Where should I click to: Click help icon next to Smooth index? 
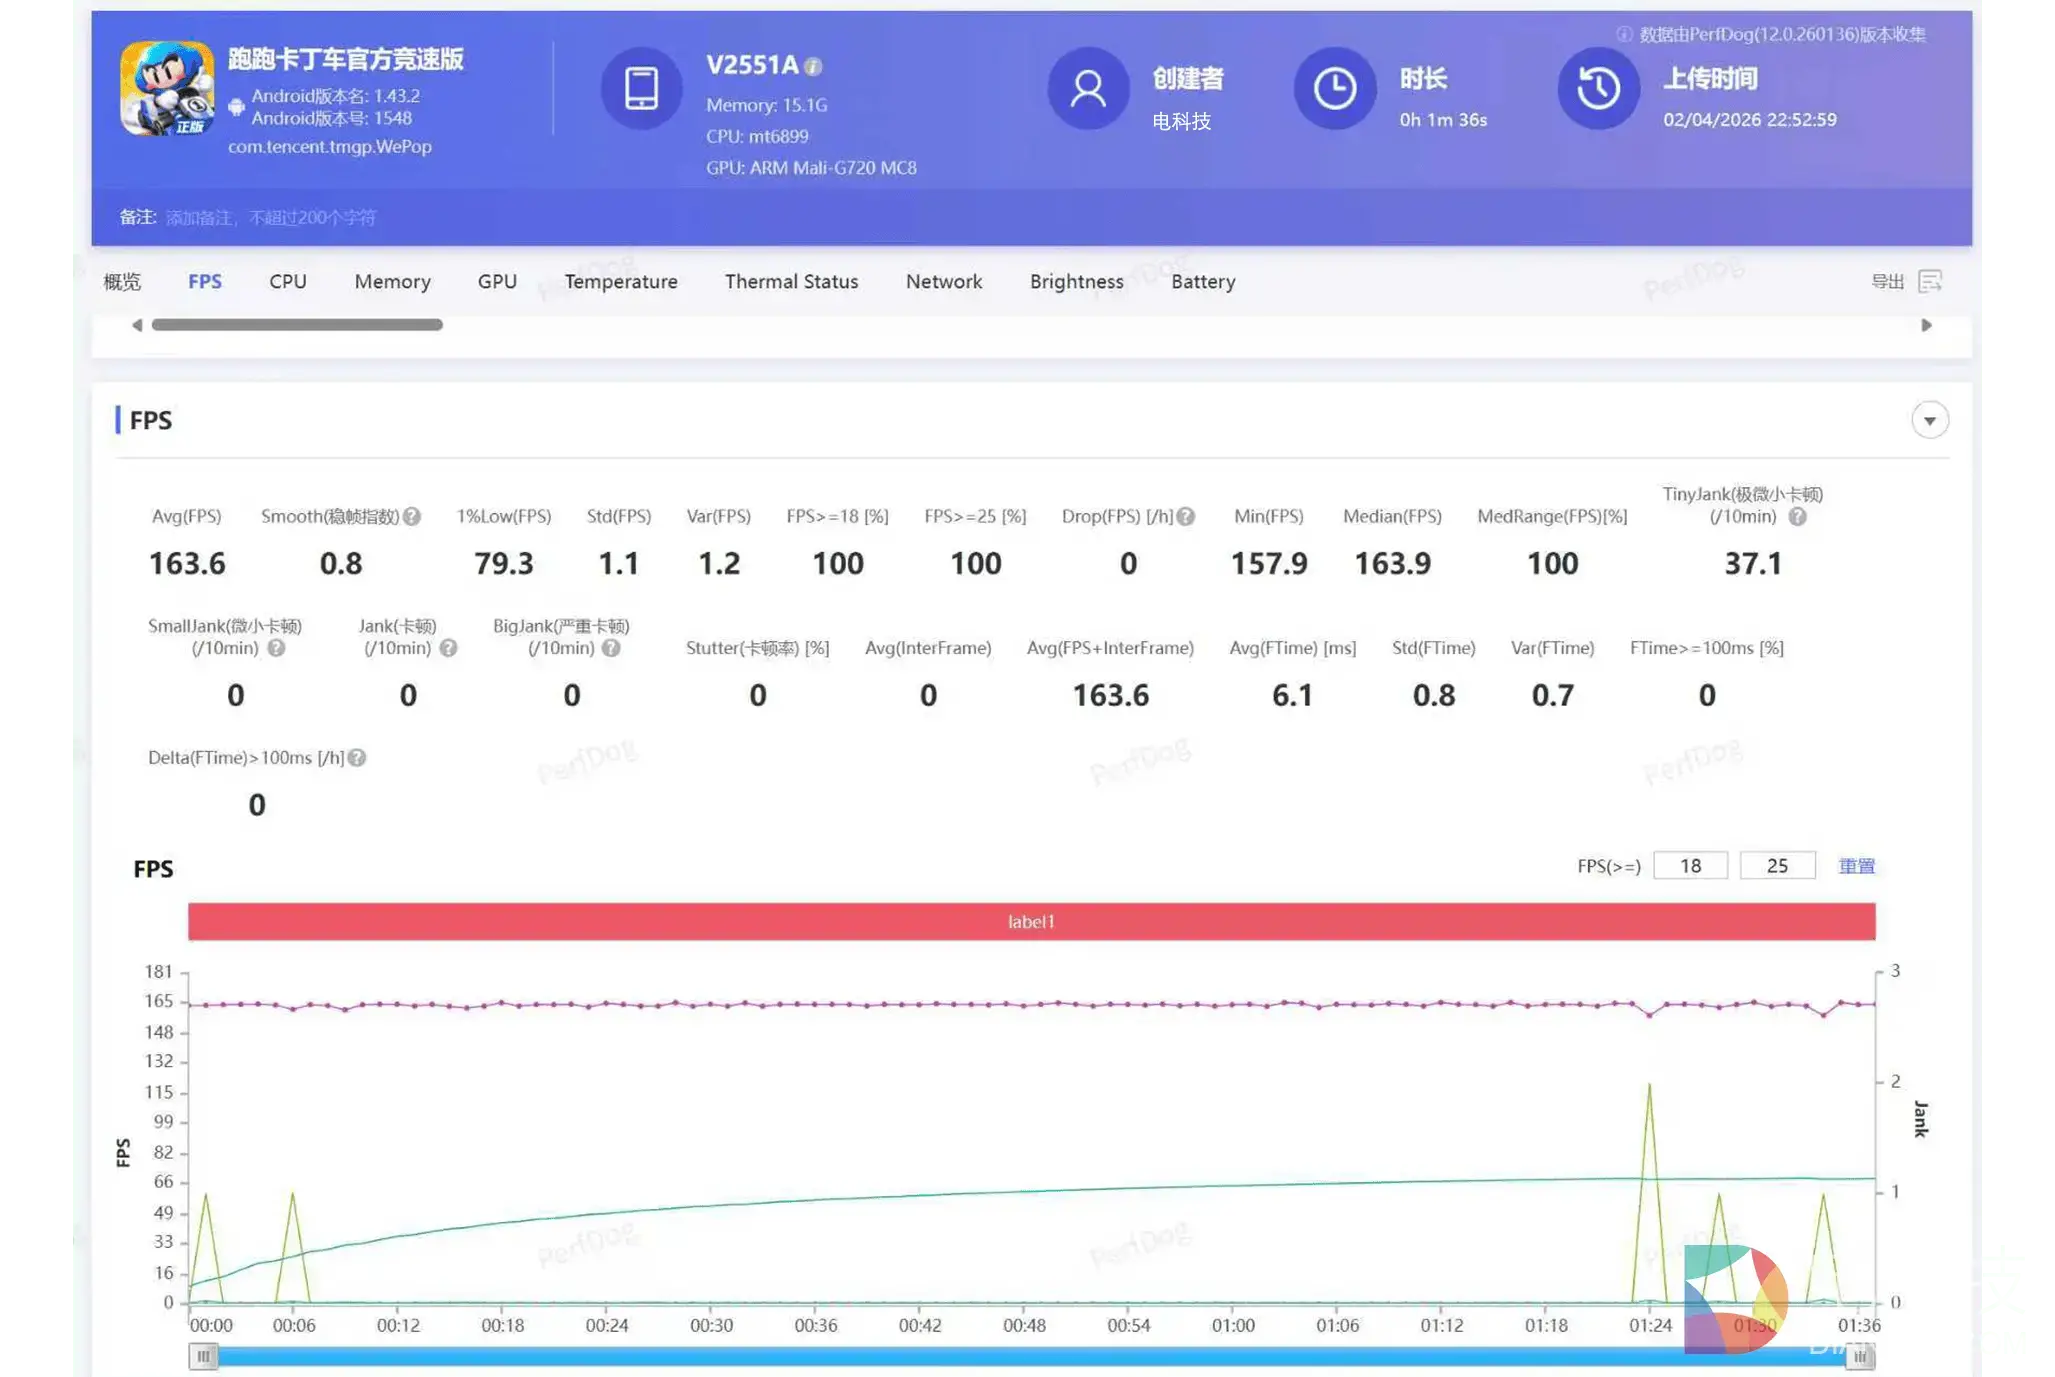coord(412,516)
